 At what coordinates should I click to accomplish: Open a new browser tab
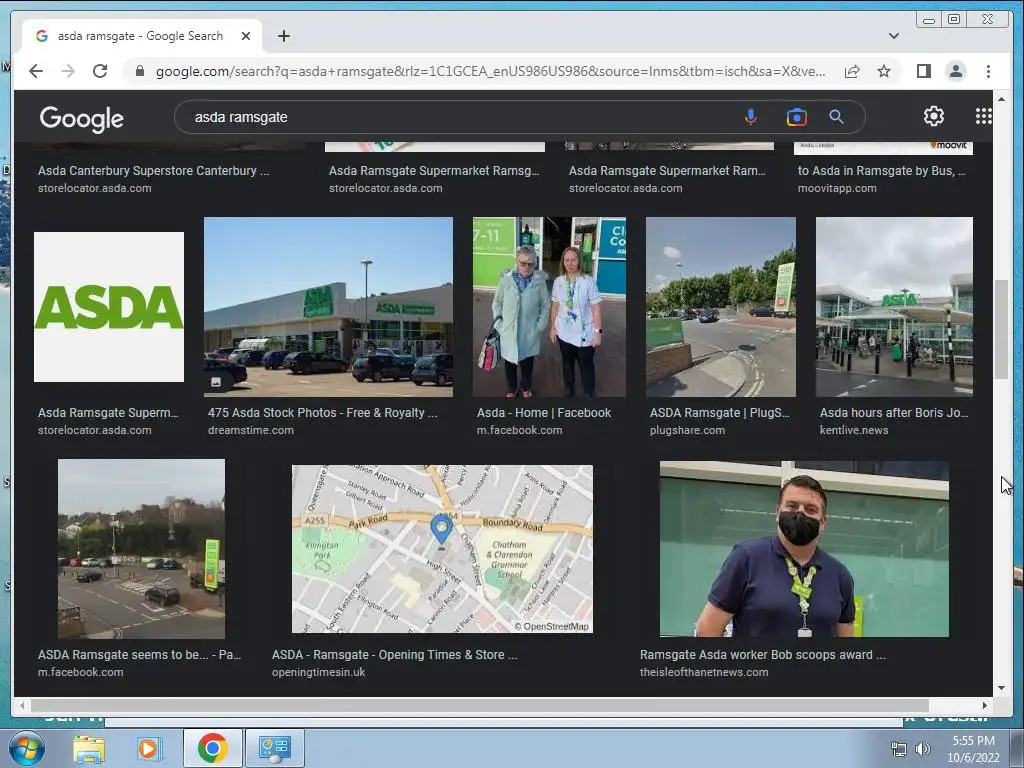click(283, 37)
